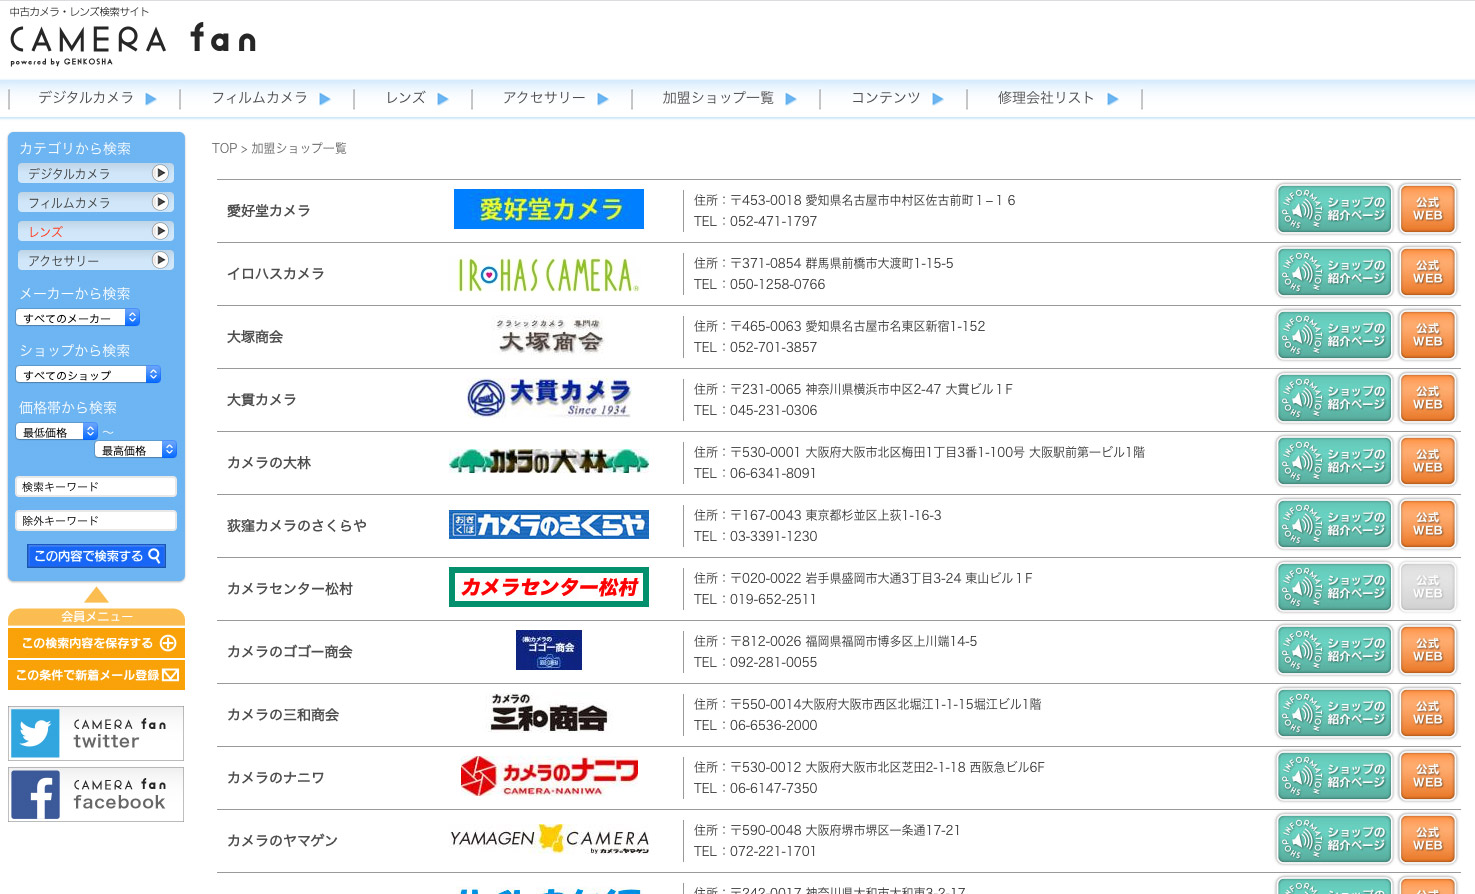Open the CAMERA fan facebook banner
This screenshot has height=894, width=1475.
(96, 794)
